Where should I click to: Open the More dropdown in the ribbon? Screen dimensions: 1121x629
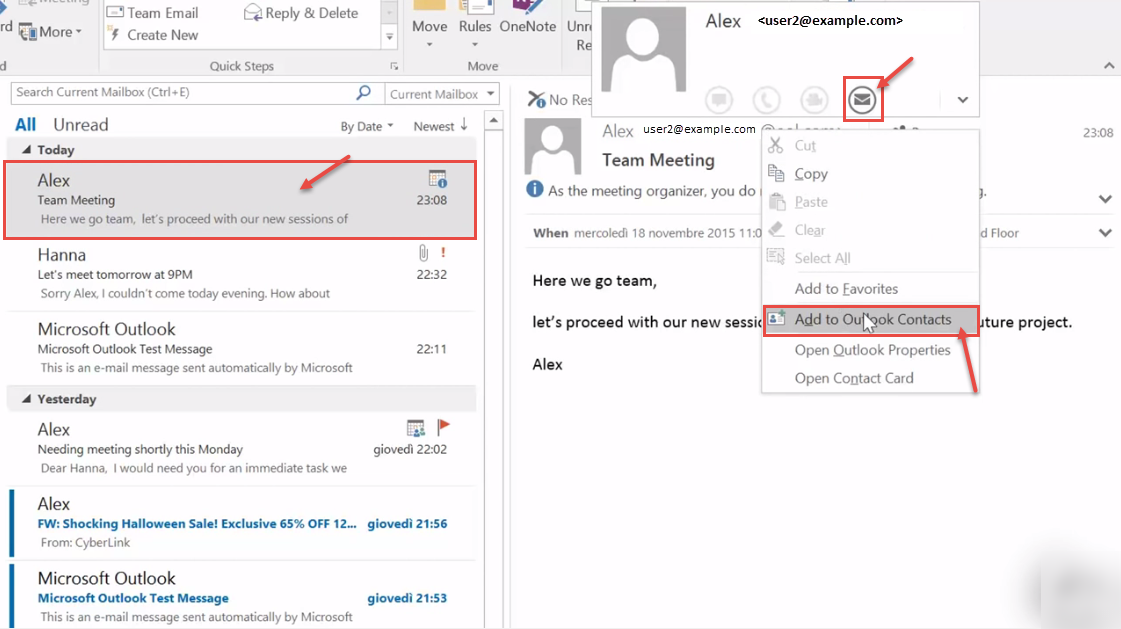(51, 32)
